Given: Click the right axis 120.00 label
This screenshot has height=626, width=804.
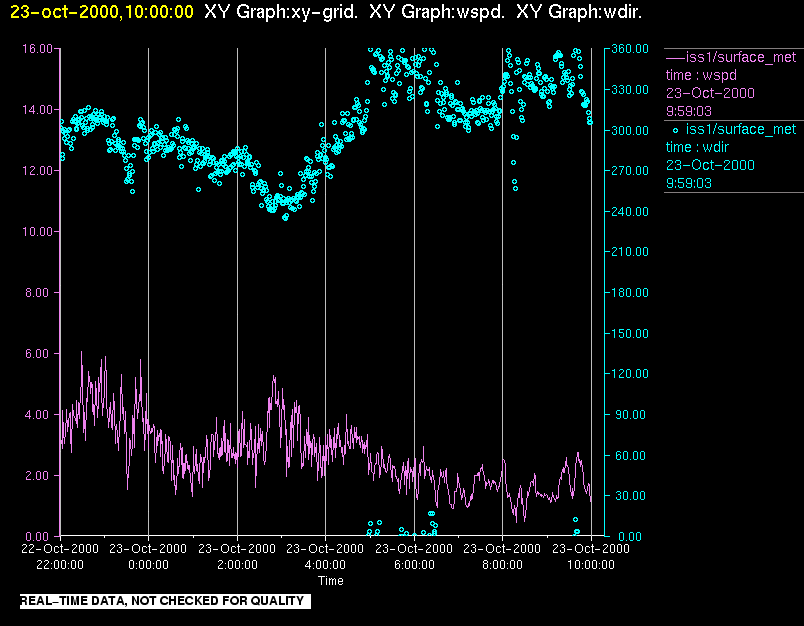Looking at the screenshot, I should coord(630,374).
